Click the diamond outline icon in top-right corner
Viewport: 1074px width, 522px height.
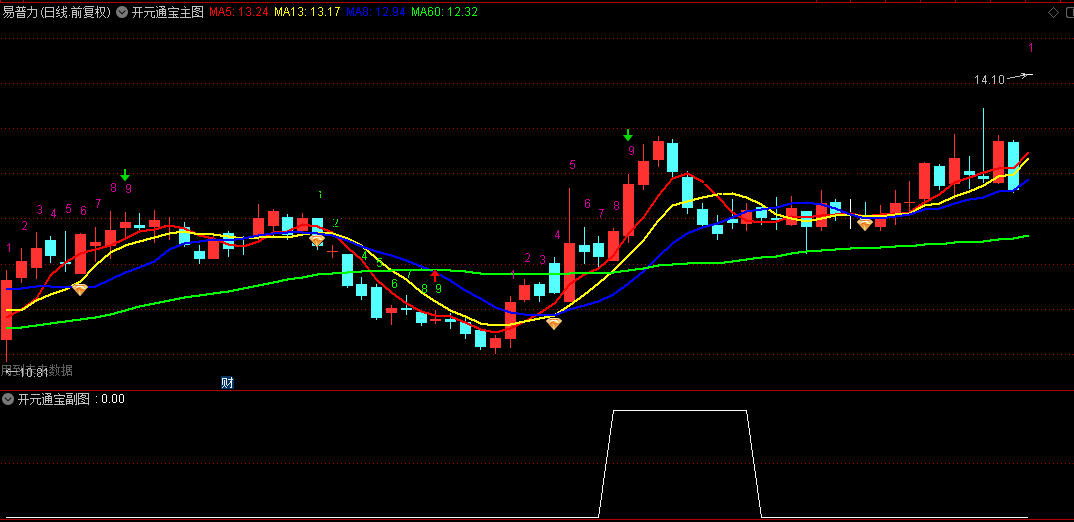click(x=1053, y=12)
